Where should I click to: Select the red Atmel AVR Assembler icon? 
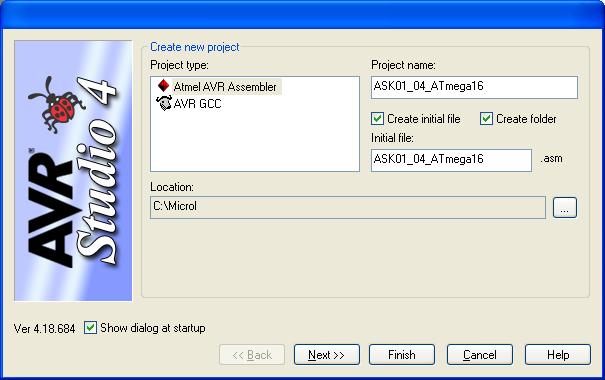pyautogui.click(x=164, y=86)
